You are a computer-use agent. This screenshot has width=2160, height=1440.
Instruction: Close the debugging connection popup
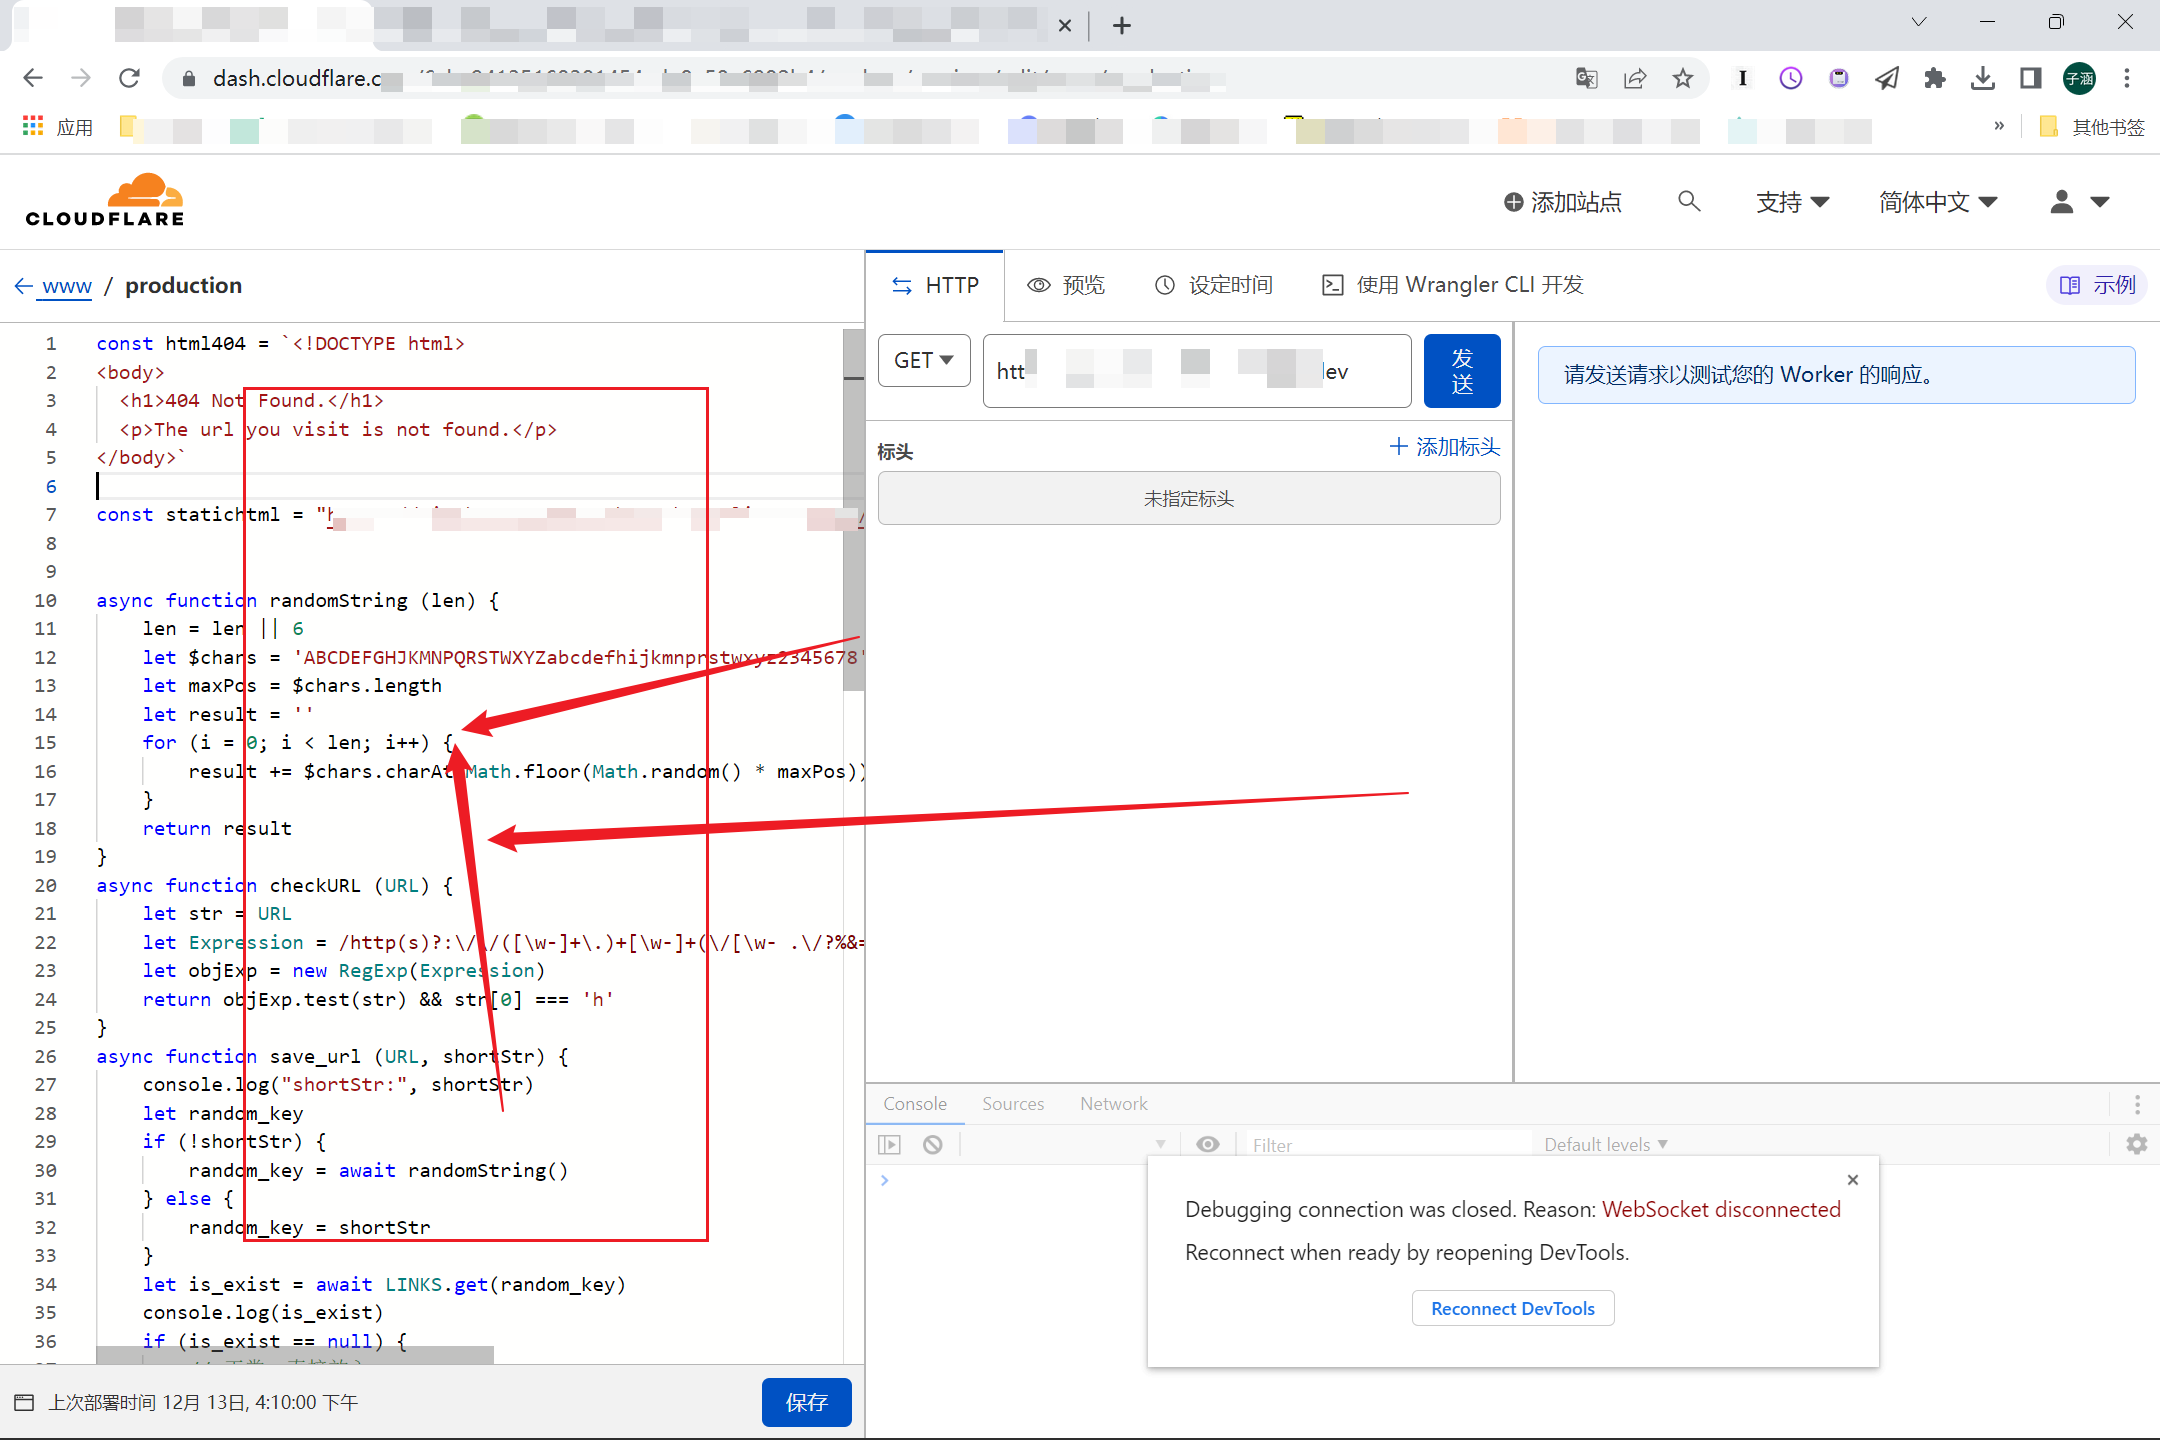click(1853, 1180)
